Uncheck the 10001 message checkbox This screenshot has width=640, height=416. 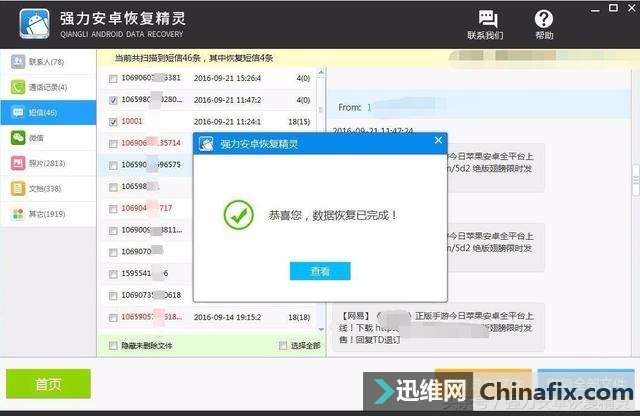(113, 122)
